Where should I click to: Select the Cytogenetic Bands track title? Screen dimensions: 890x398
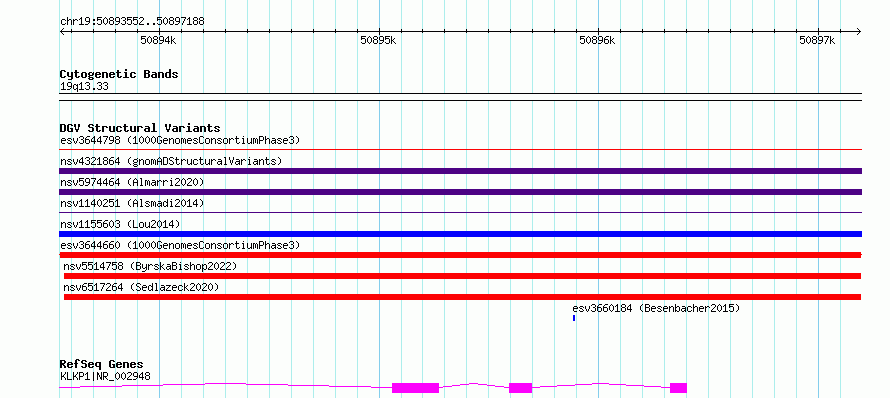[119, 74]
